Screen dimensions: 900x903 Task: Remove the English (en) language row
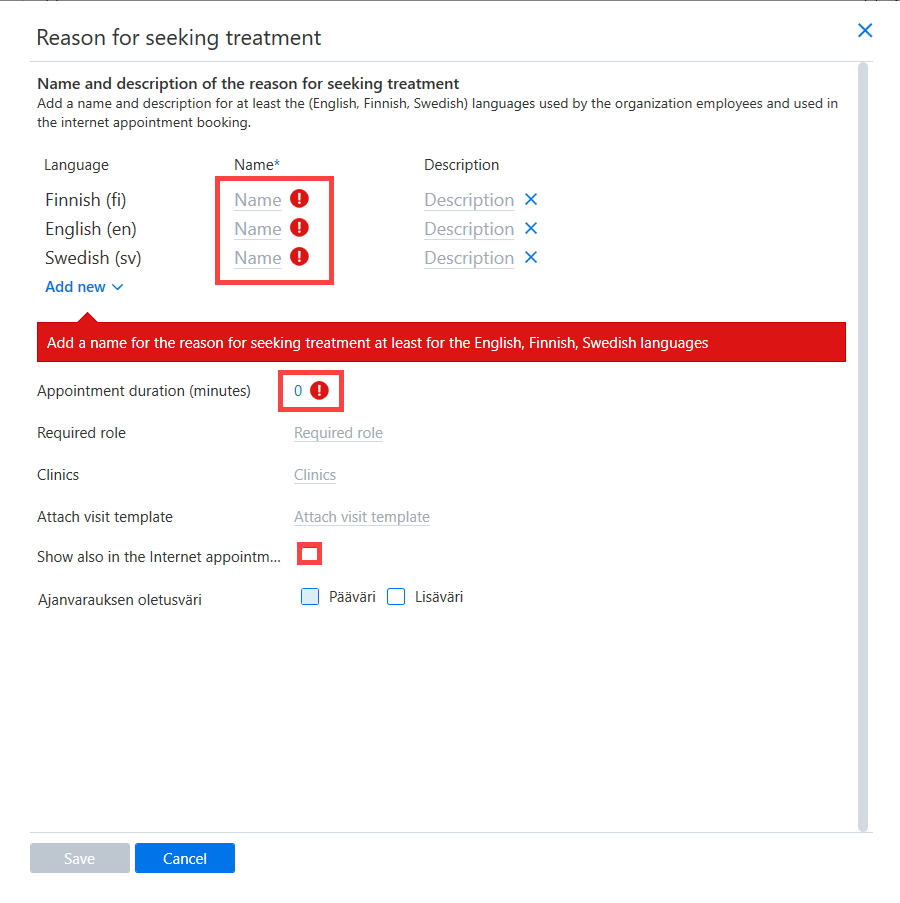coord(531,229)
